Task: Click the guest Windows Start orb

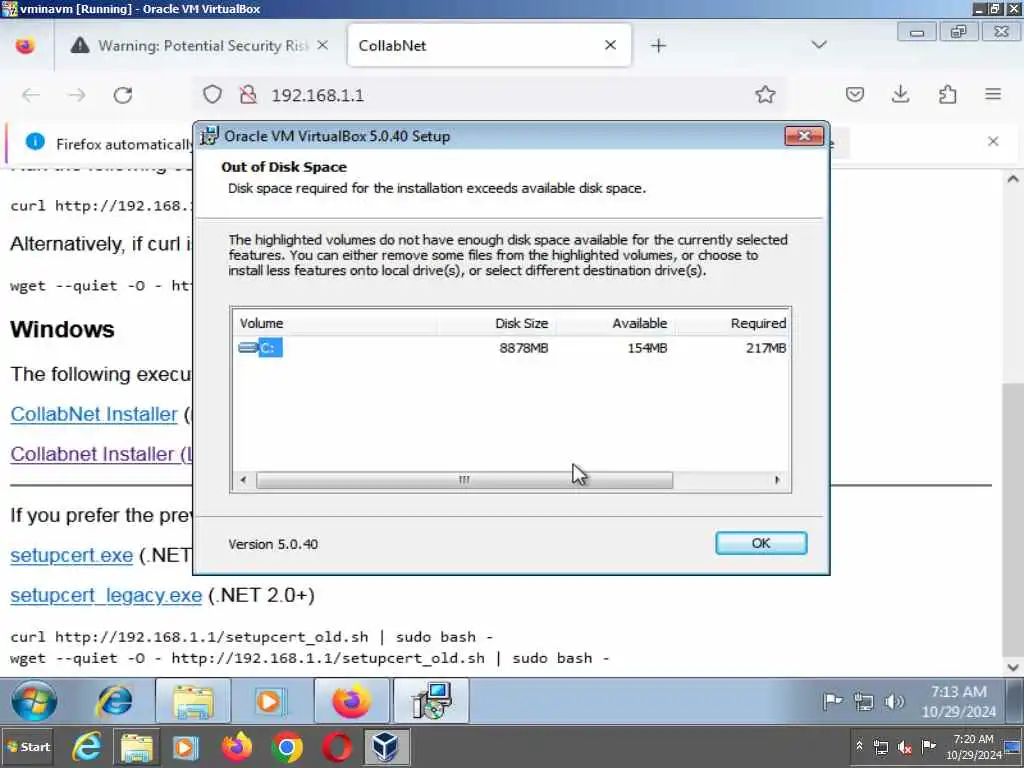Action: click(x=34, y=701)
